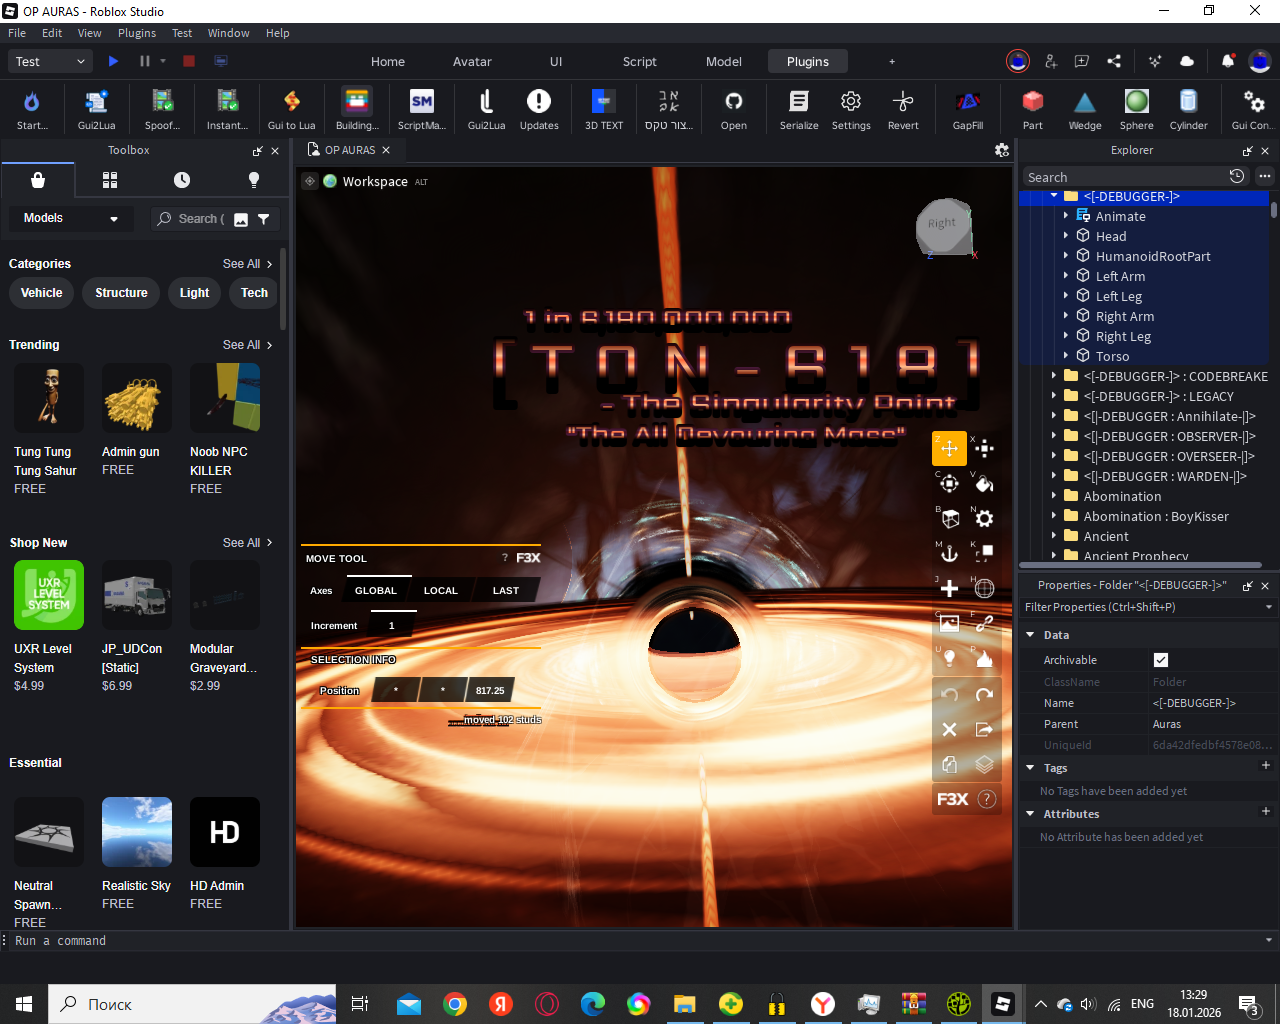The image size is (1280, 1024).
Task: Expand the Ancient folder arrow
Action: click(1054, 536)
